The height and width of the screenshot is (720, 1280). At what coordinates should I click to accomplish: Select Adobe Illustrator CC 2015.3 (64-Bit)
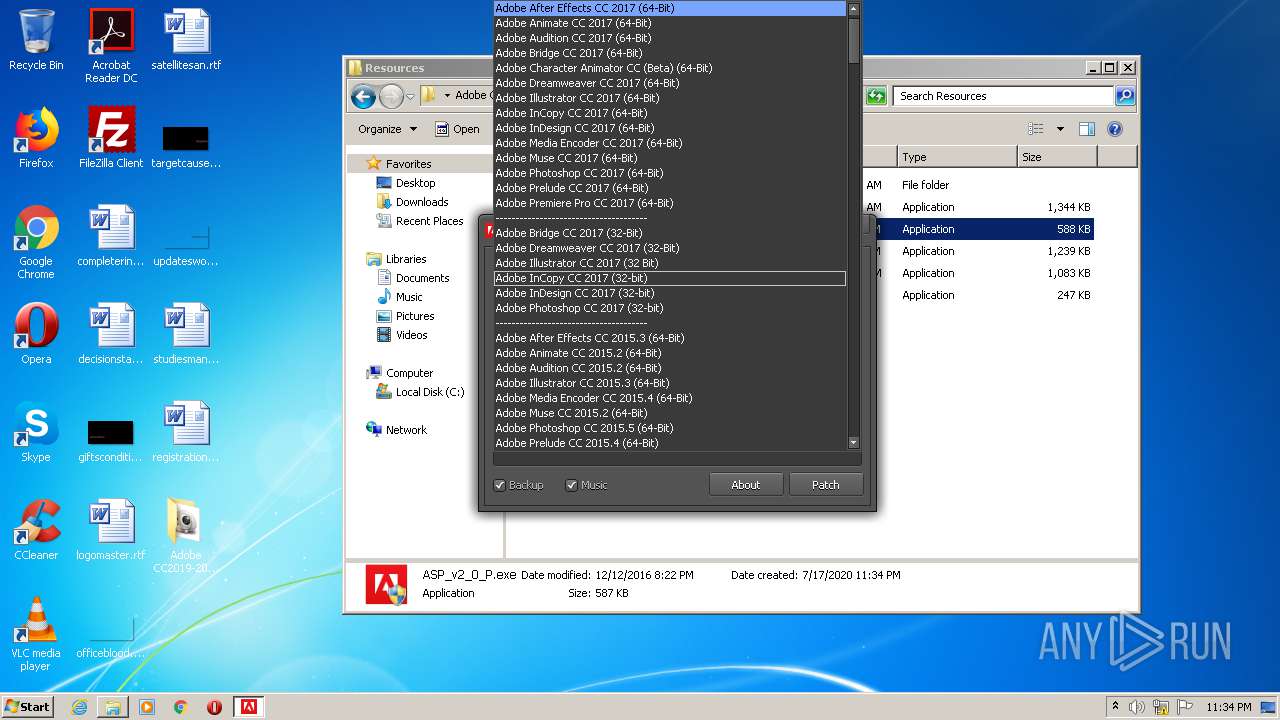coord(670,383)
